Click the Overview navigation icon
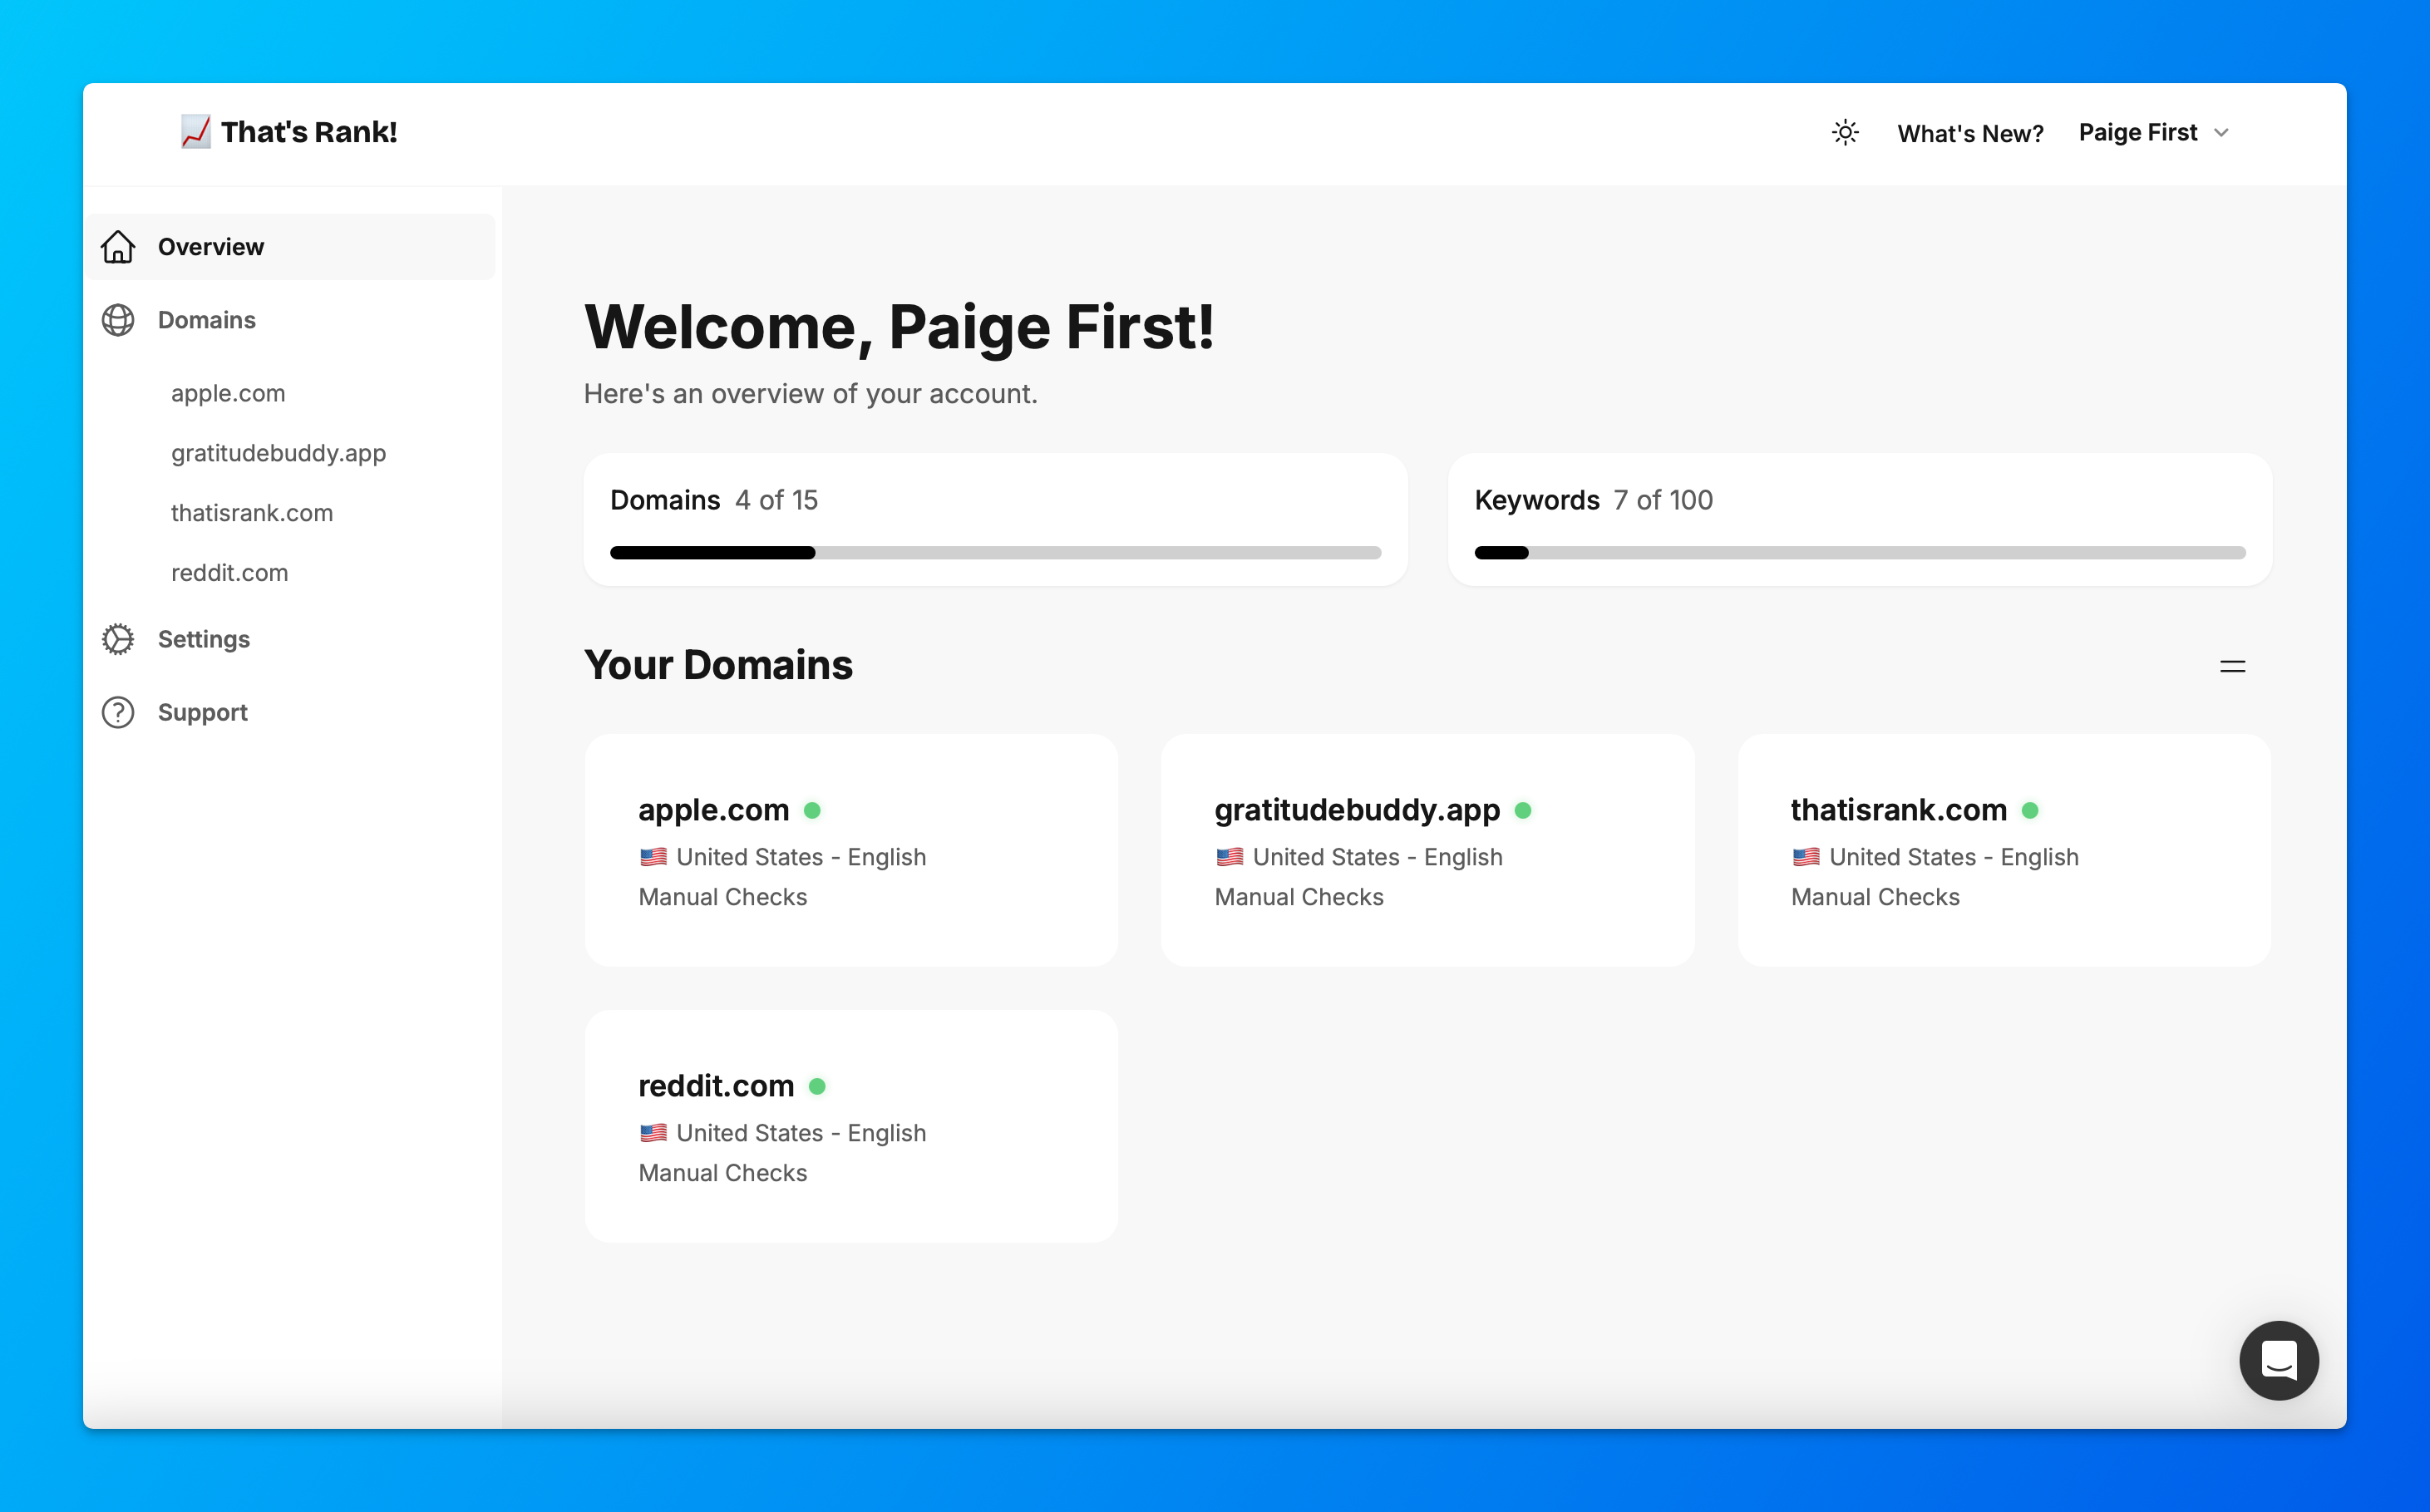Screen dimensions: 2430x1512 [118, 245]
